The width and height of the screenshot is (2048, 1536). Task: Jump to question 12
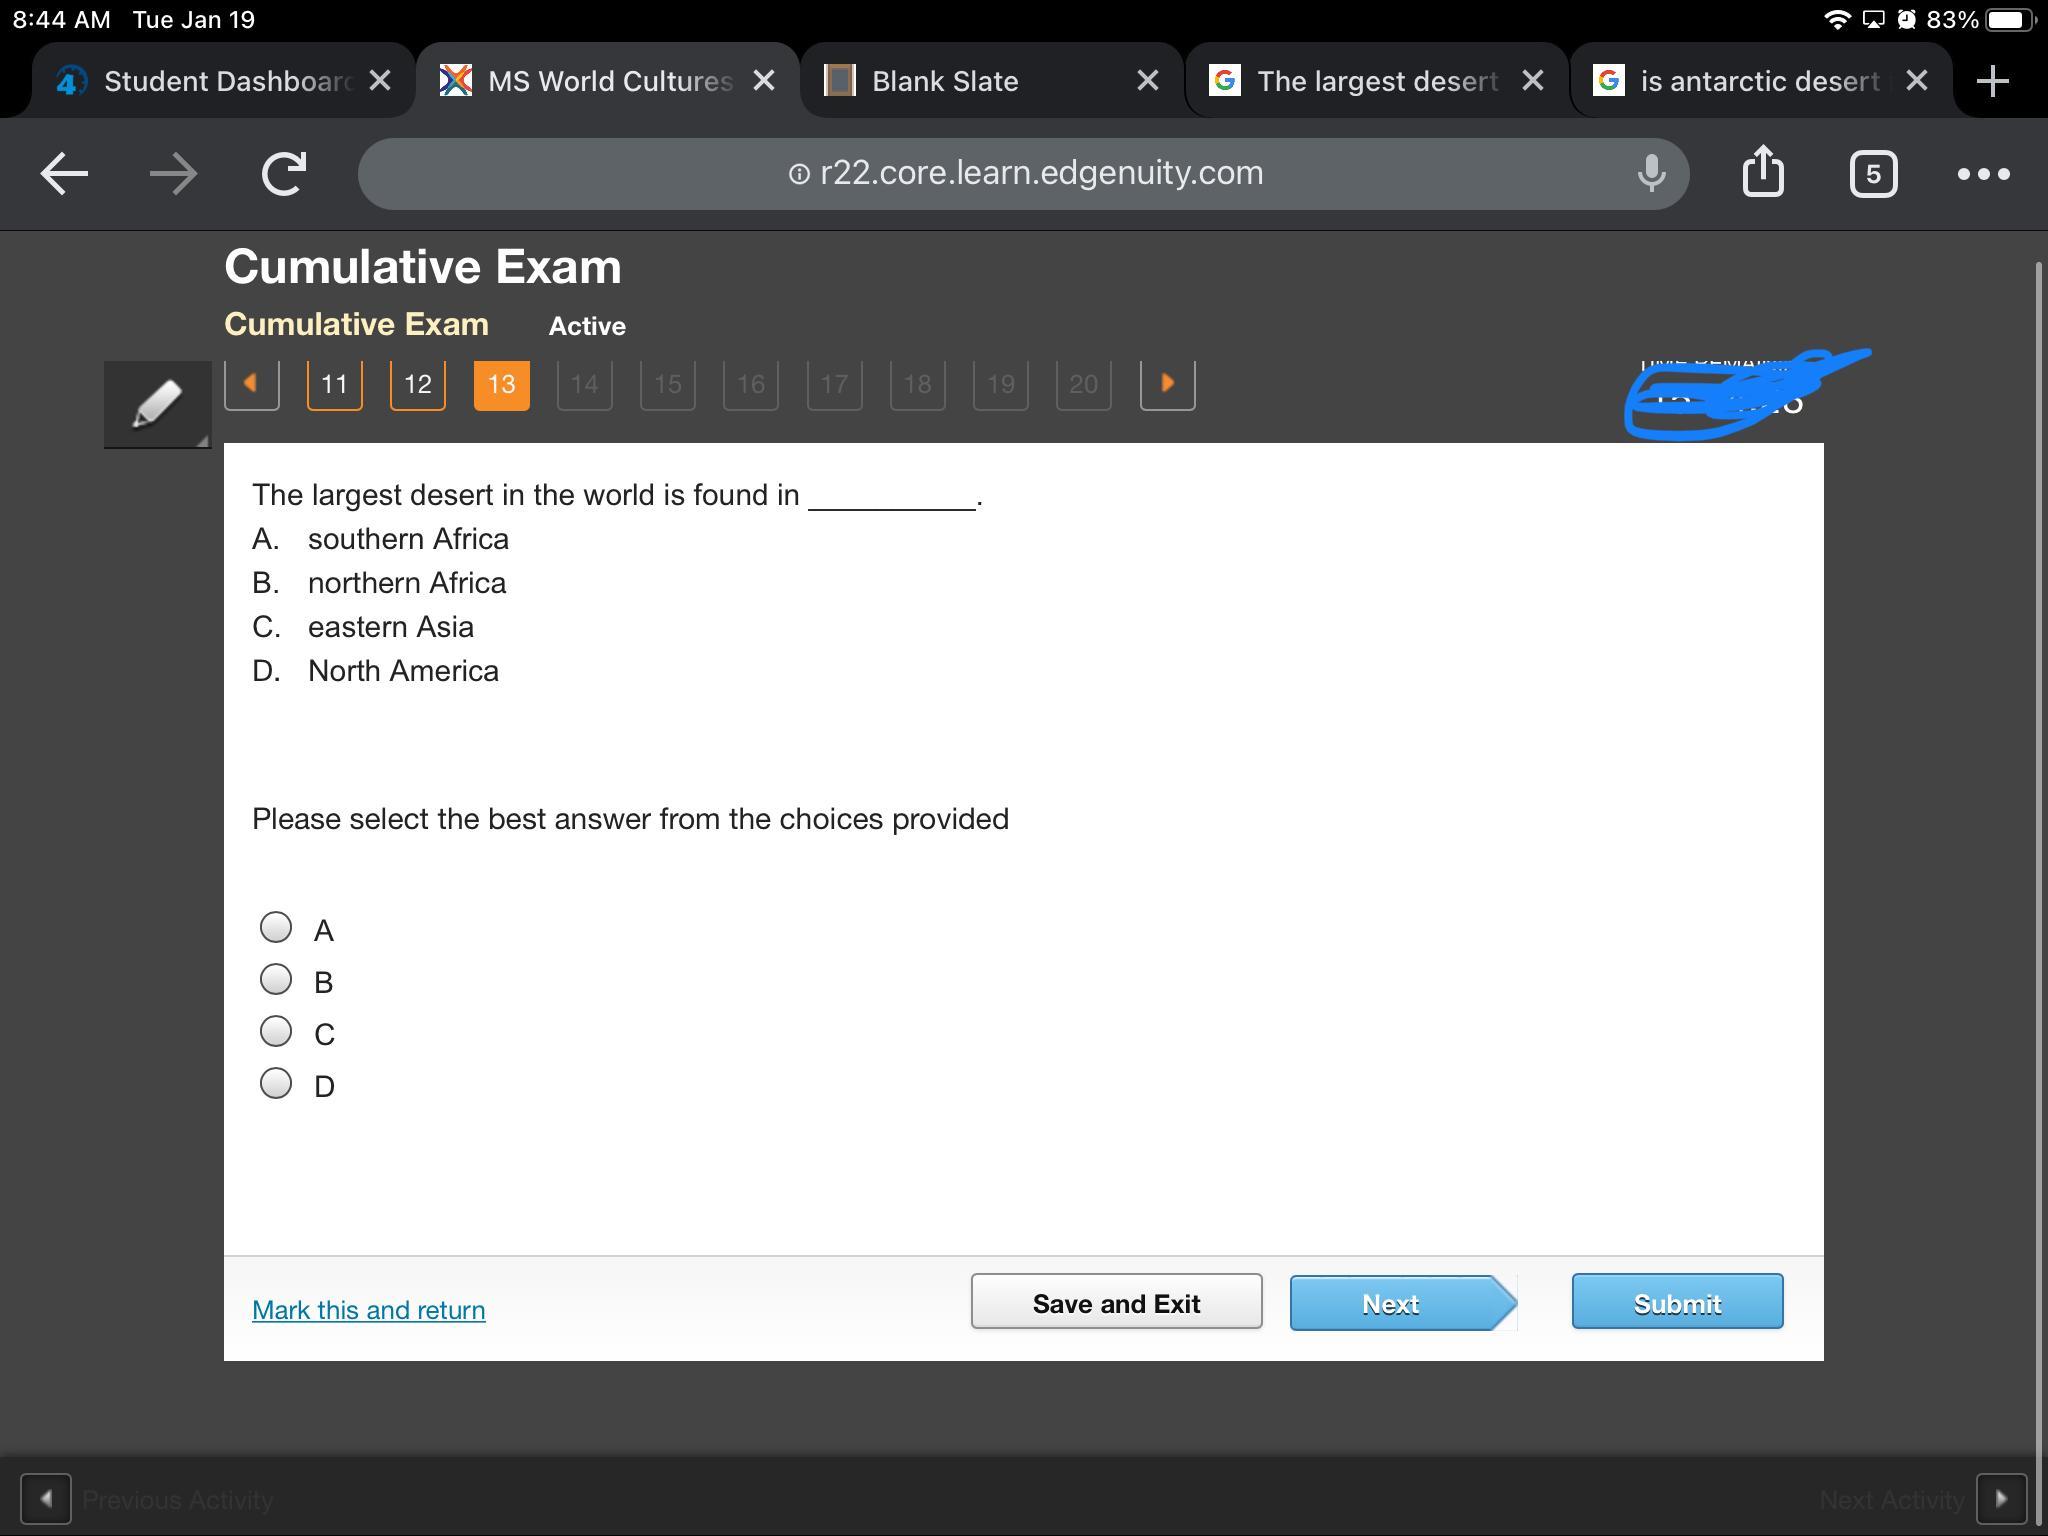point(417,384)
